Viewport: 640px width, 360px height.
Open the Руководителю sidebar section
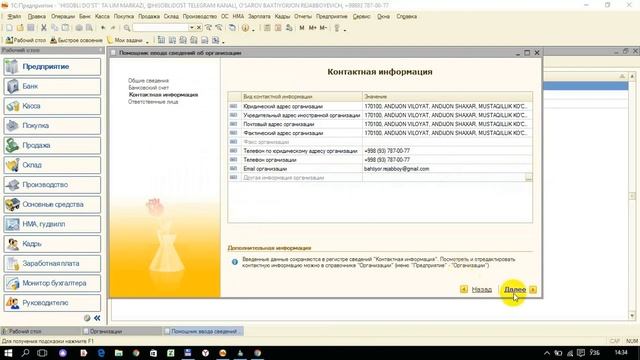52,303
